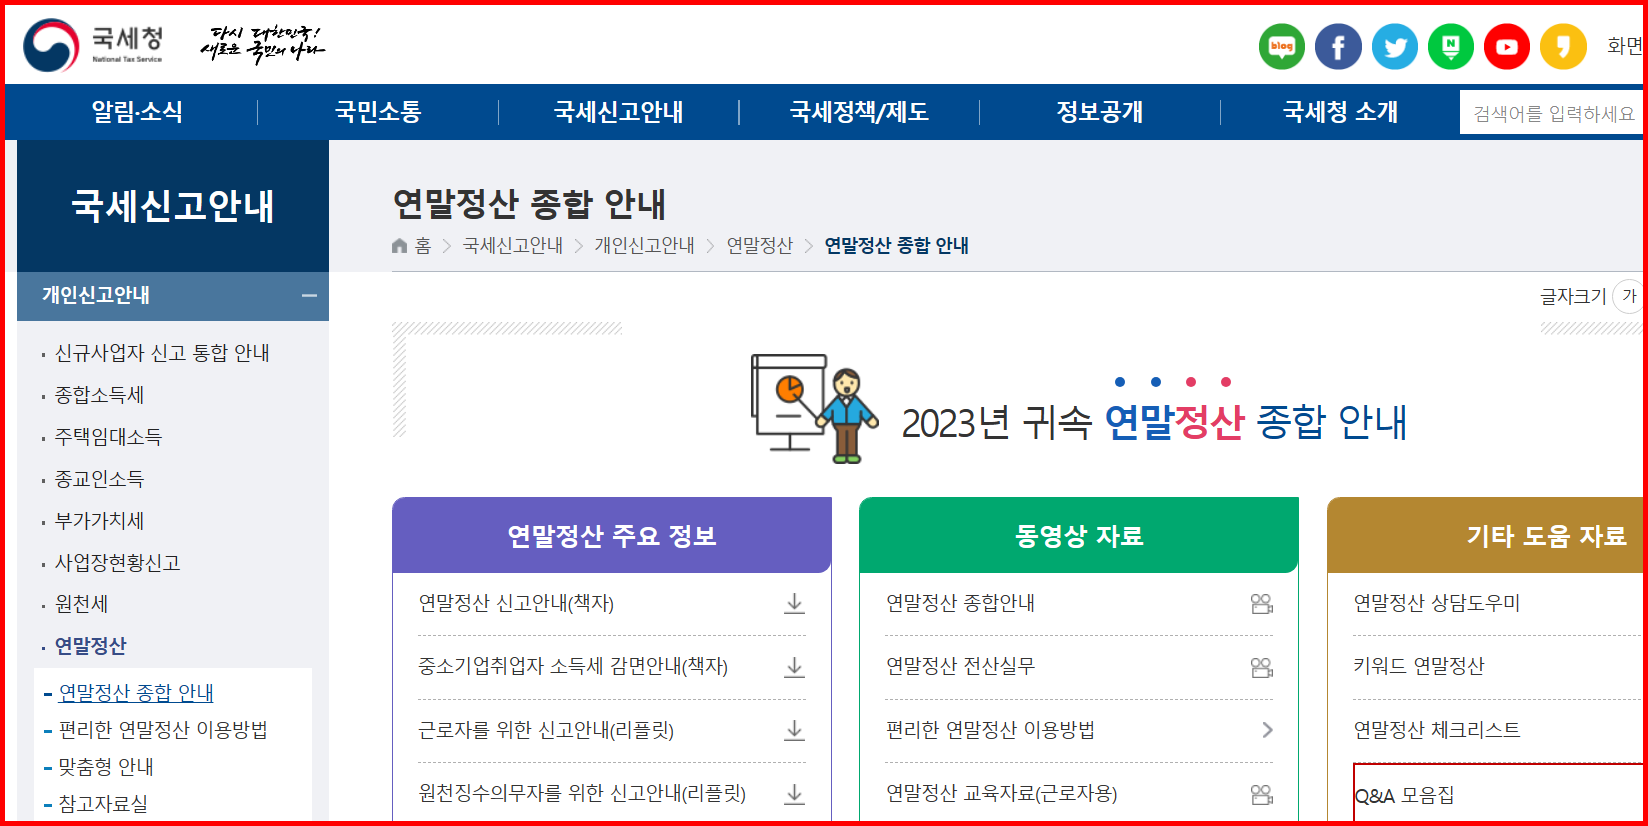Collapse the 개인신고안내 sidebar section
This screenshot has height=826, width=1648.
click(x=309, y=295)
